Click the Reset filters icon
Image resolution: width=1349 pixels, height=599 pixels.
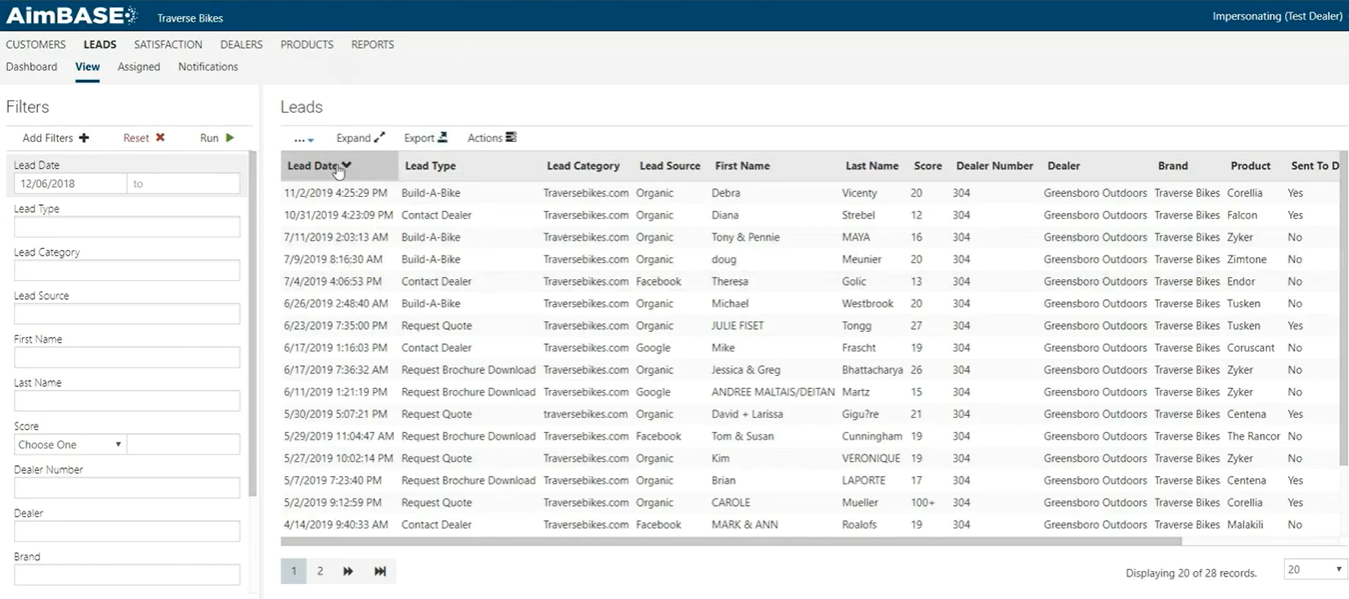[x=162, y=139]
